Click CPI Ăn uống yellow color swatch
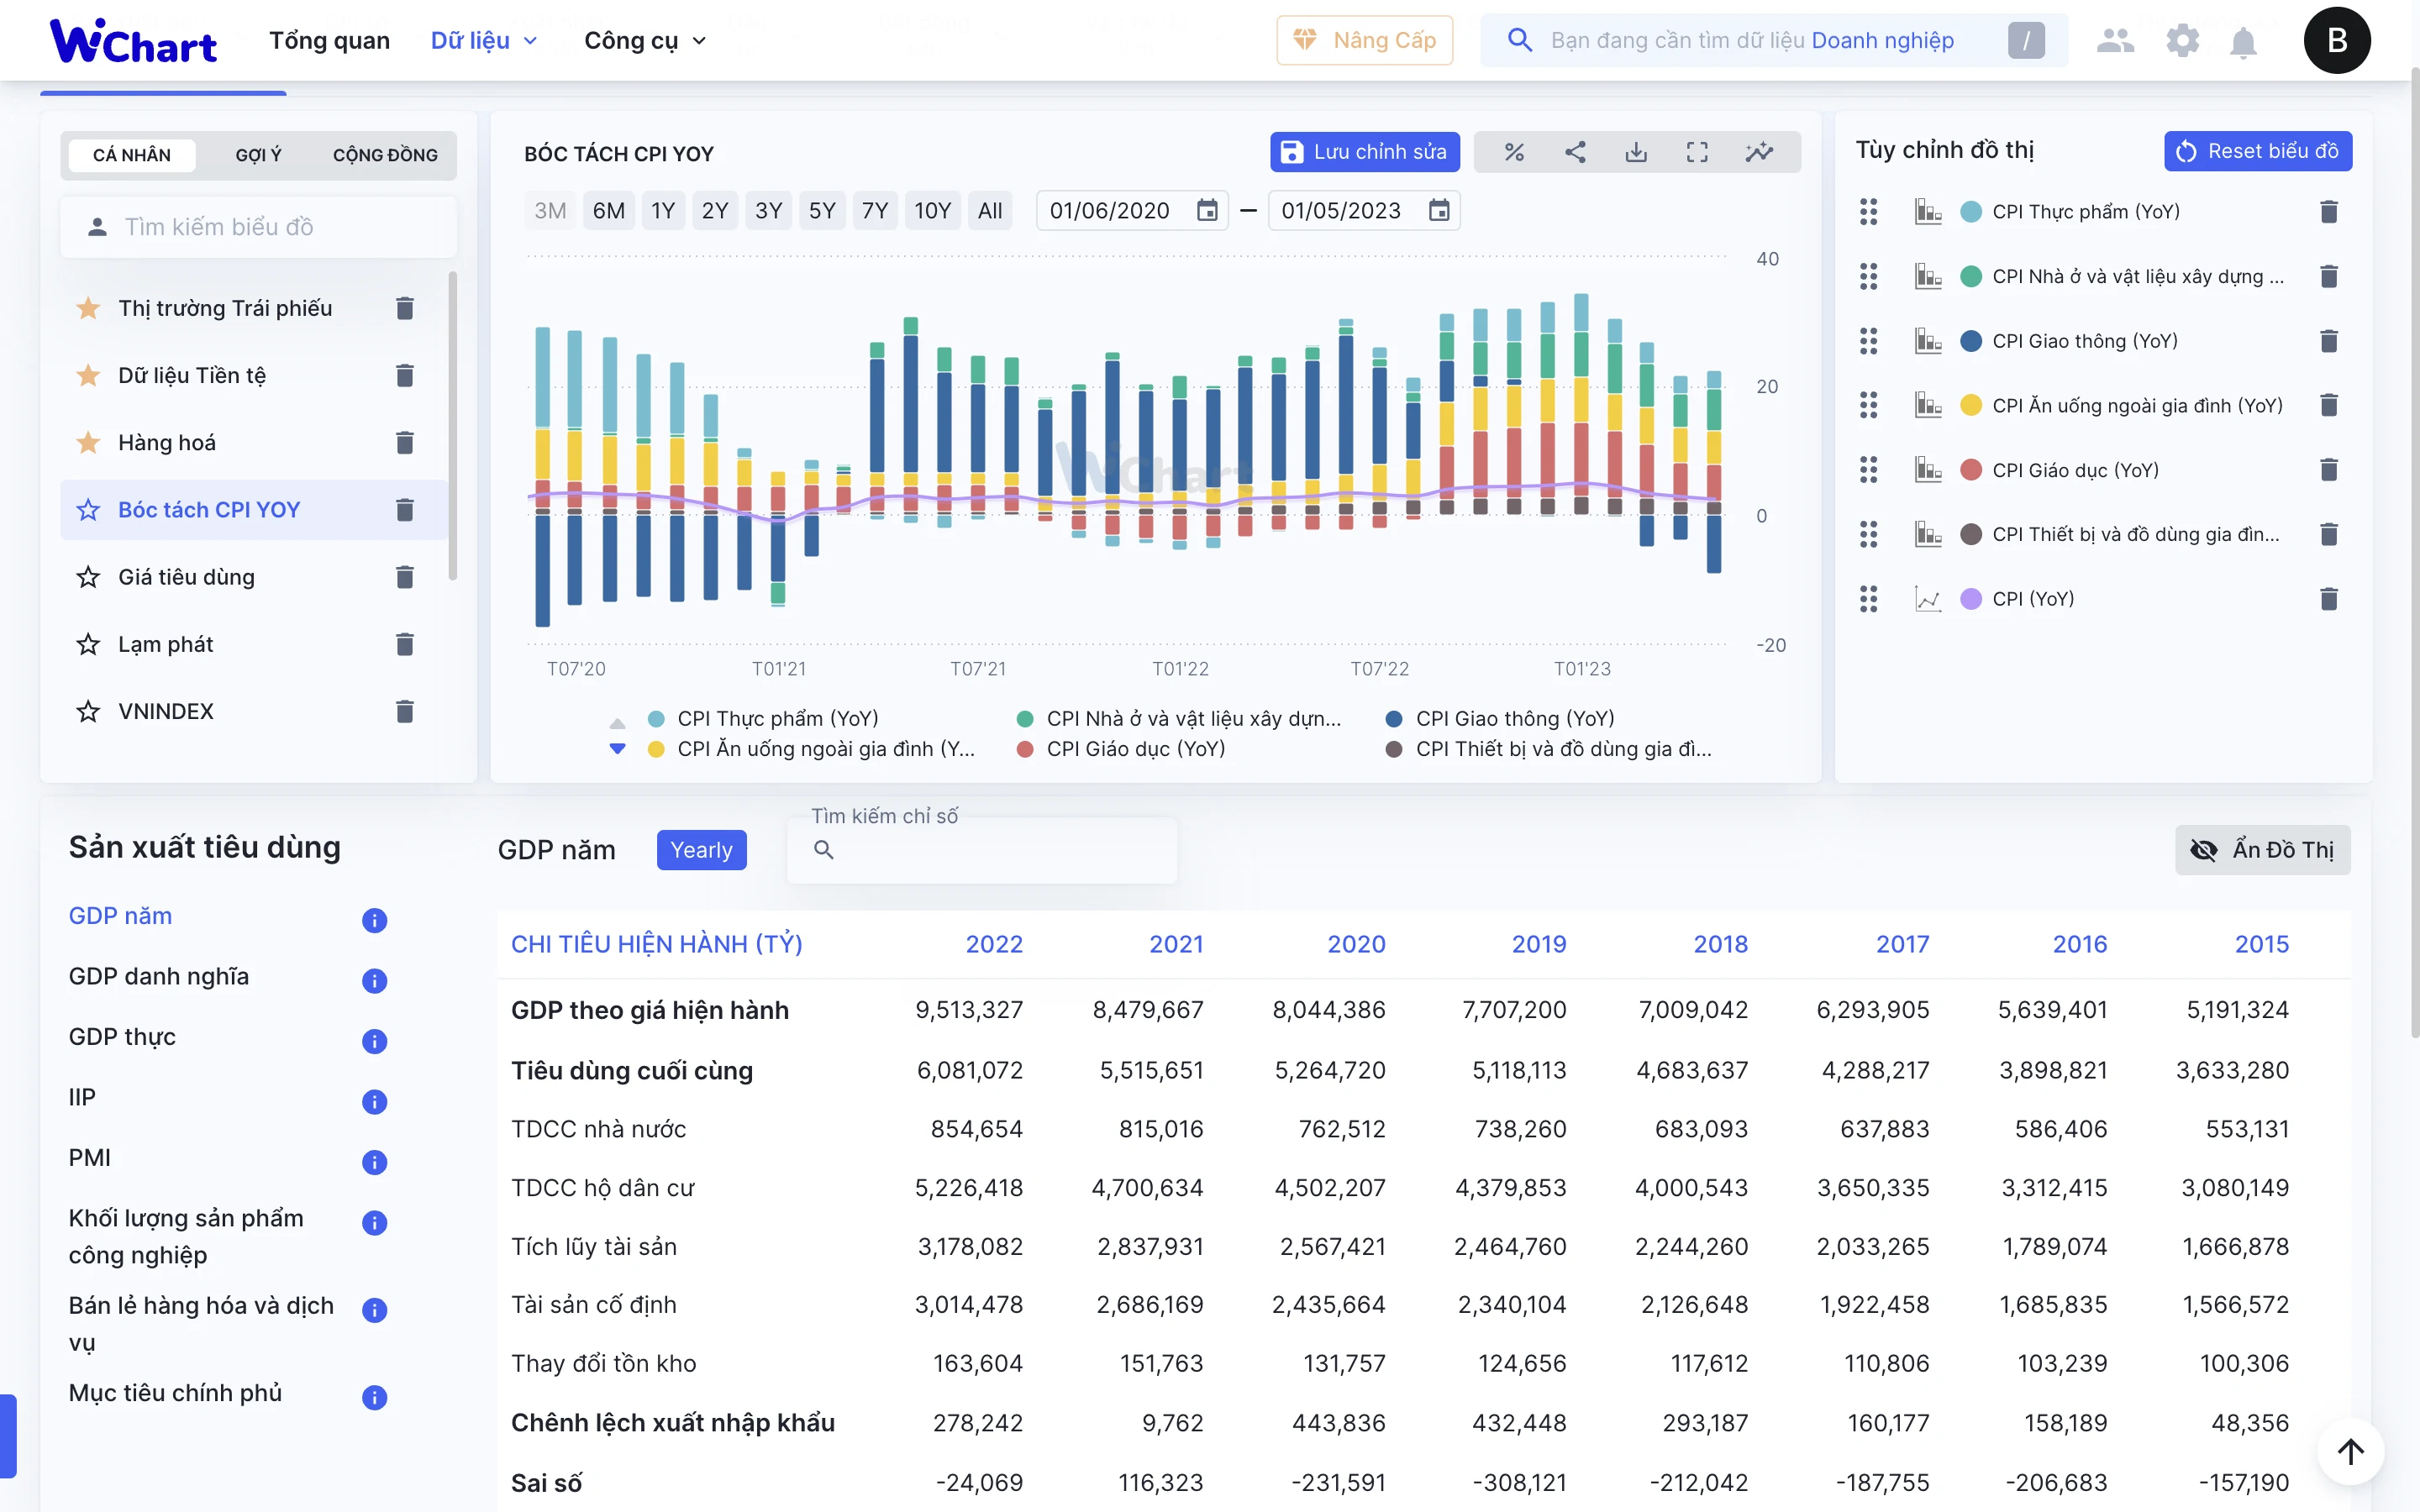The width and height of the screenshot is (2420, 1512). [1970, 405]
